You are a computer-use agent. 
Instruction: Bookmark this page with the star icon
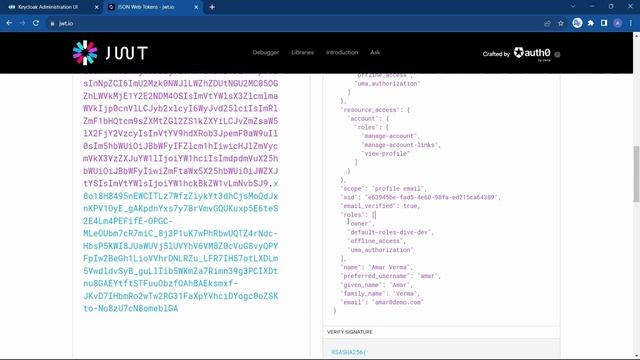click(x=561, y=23)
